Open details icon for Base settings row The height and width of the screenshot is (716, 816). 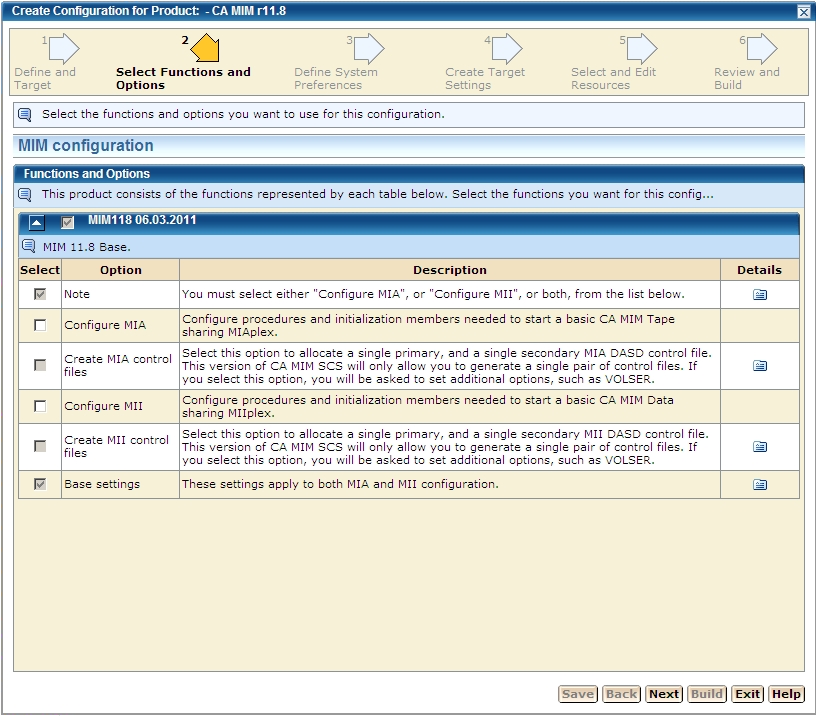click(x=759, y=485)
